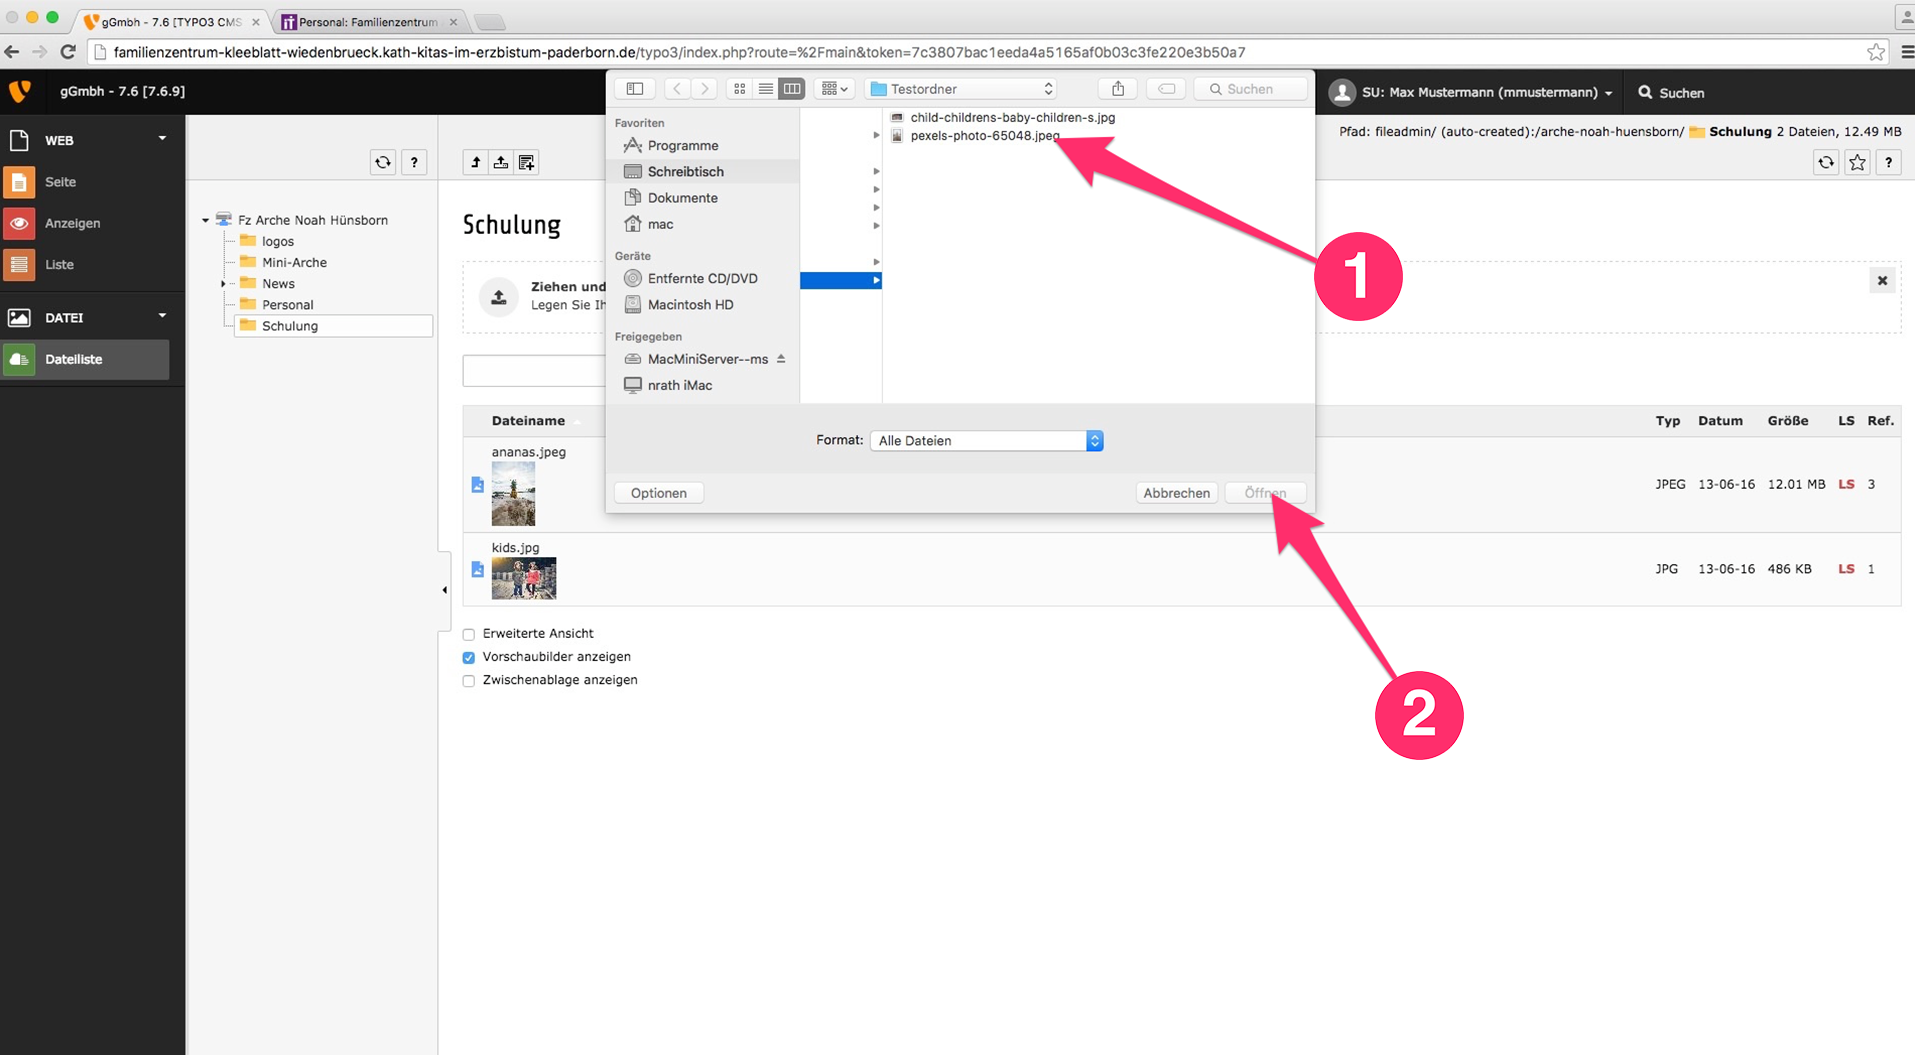Image resolution: width=1915 pixels, height=1055 pixels.
Task: Select the pexels-photo-65048.jpeg file
Action: coord(984,136)
